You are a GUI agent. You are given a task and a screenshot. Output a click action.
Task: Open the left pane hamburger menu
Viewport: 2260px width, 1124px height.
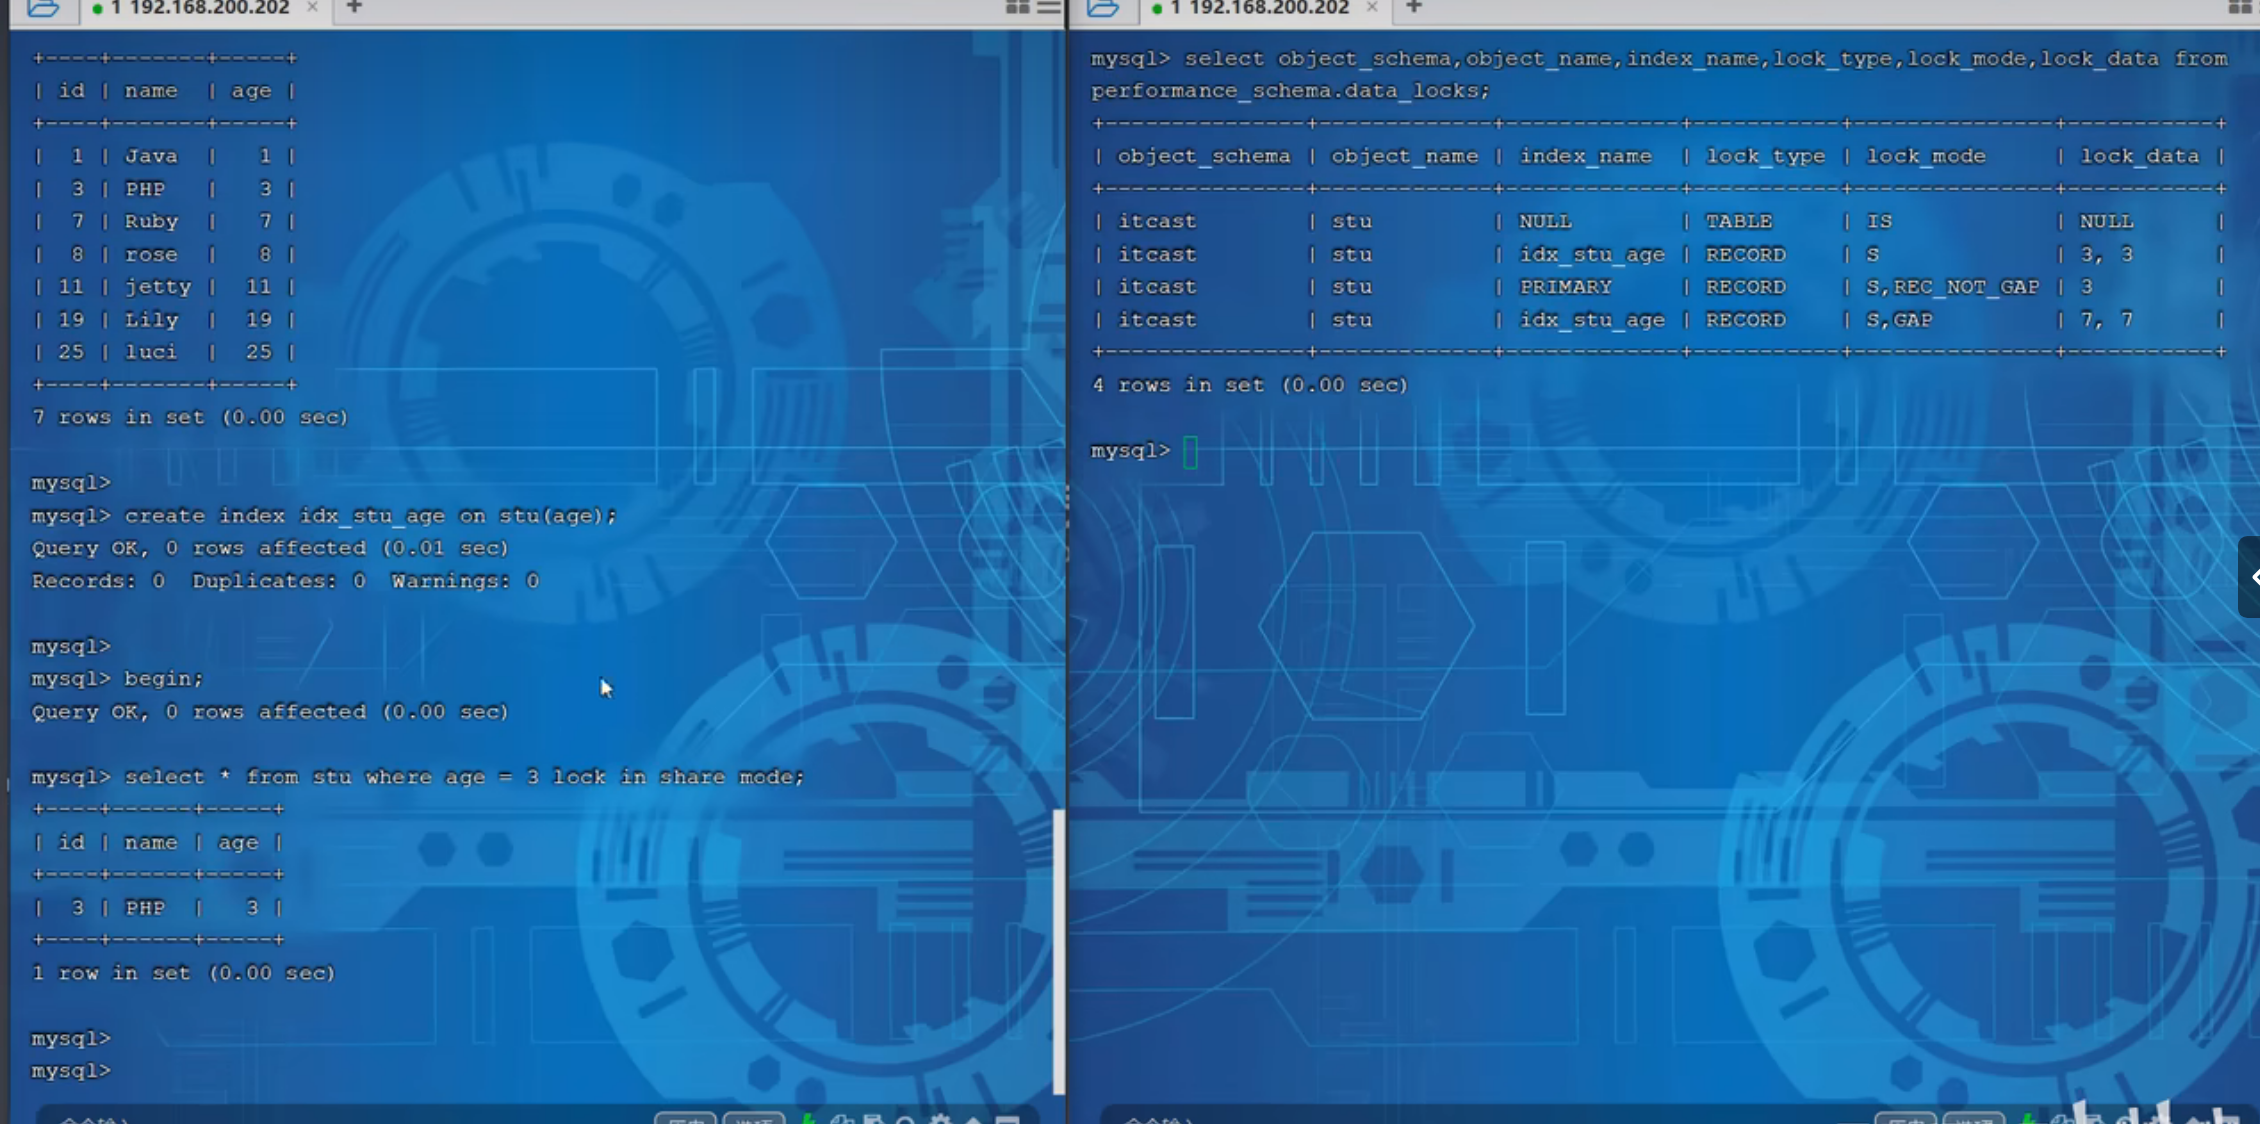pyautogui.click(x=1048, y=7)
